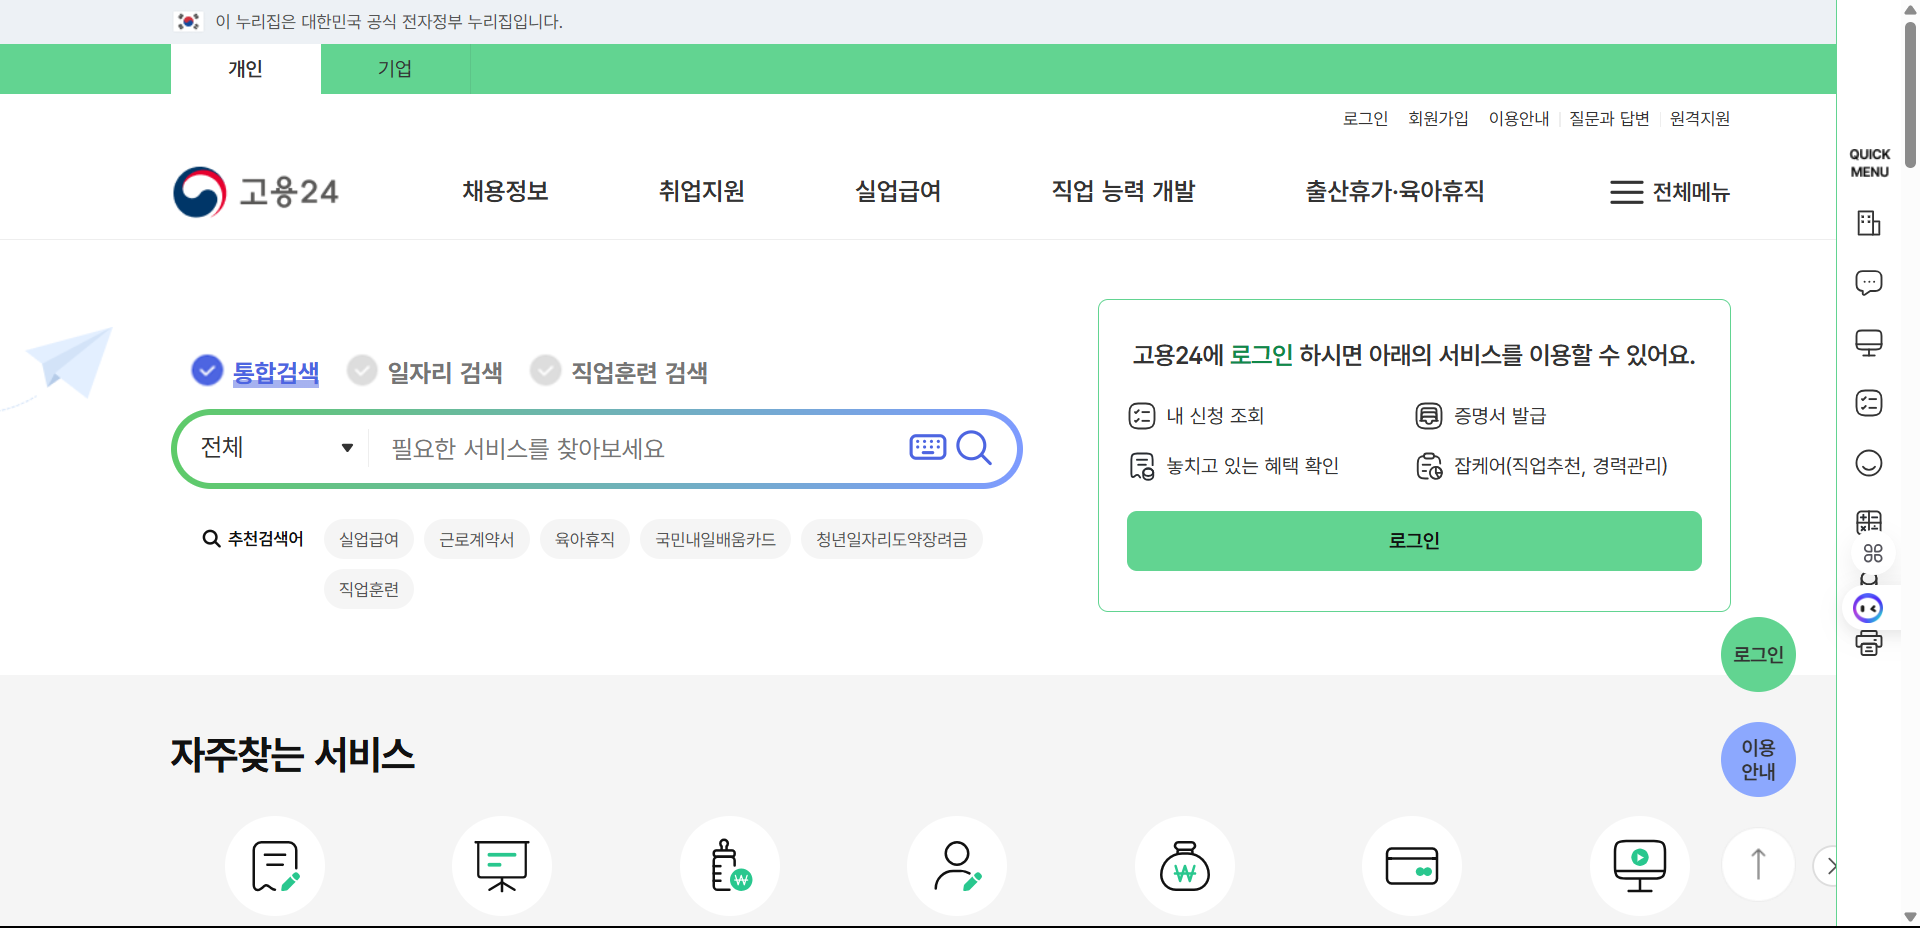The width and height of the screenshot is (1920, 928).
Task: Click the baby bottle service icon
Action: click(x=729, y=866)
